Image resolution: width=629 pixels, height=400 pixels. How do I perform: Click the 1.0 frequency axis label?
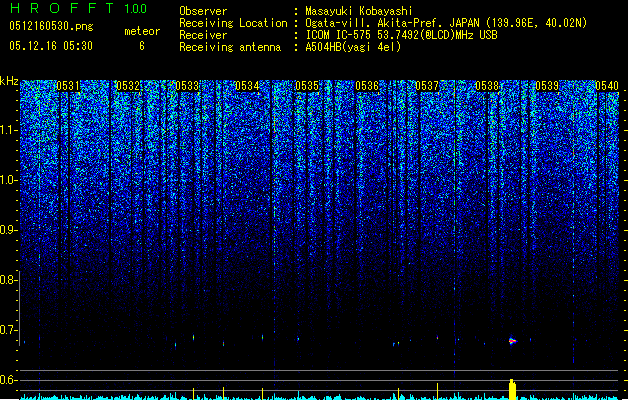[9, 180]
